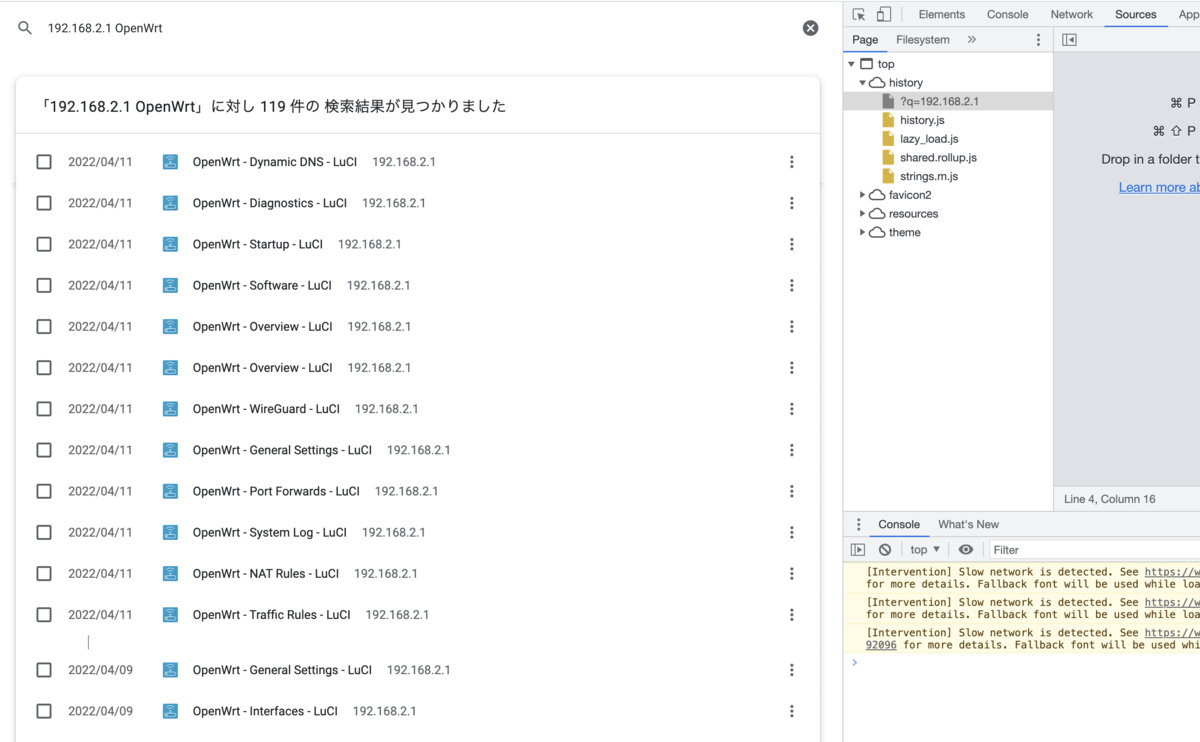Select the What's New drawer tab
This screenshot has height=742, width=1200.
tap(968, 525)
